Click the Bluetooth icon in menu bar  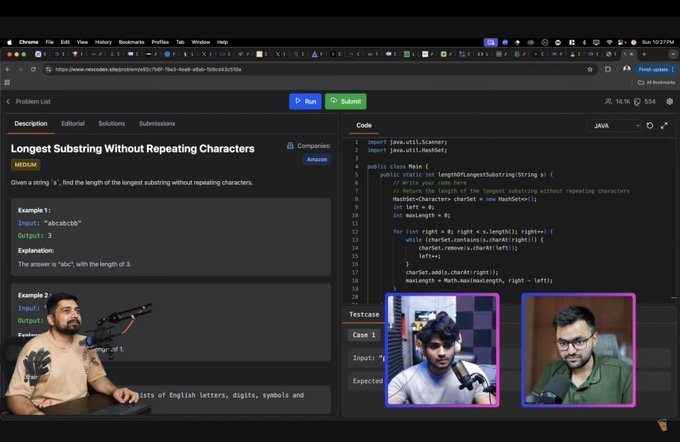click(x=584, y=42)
